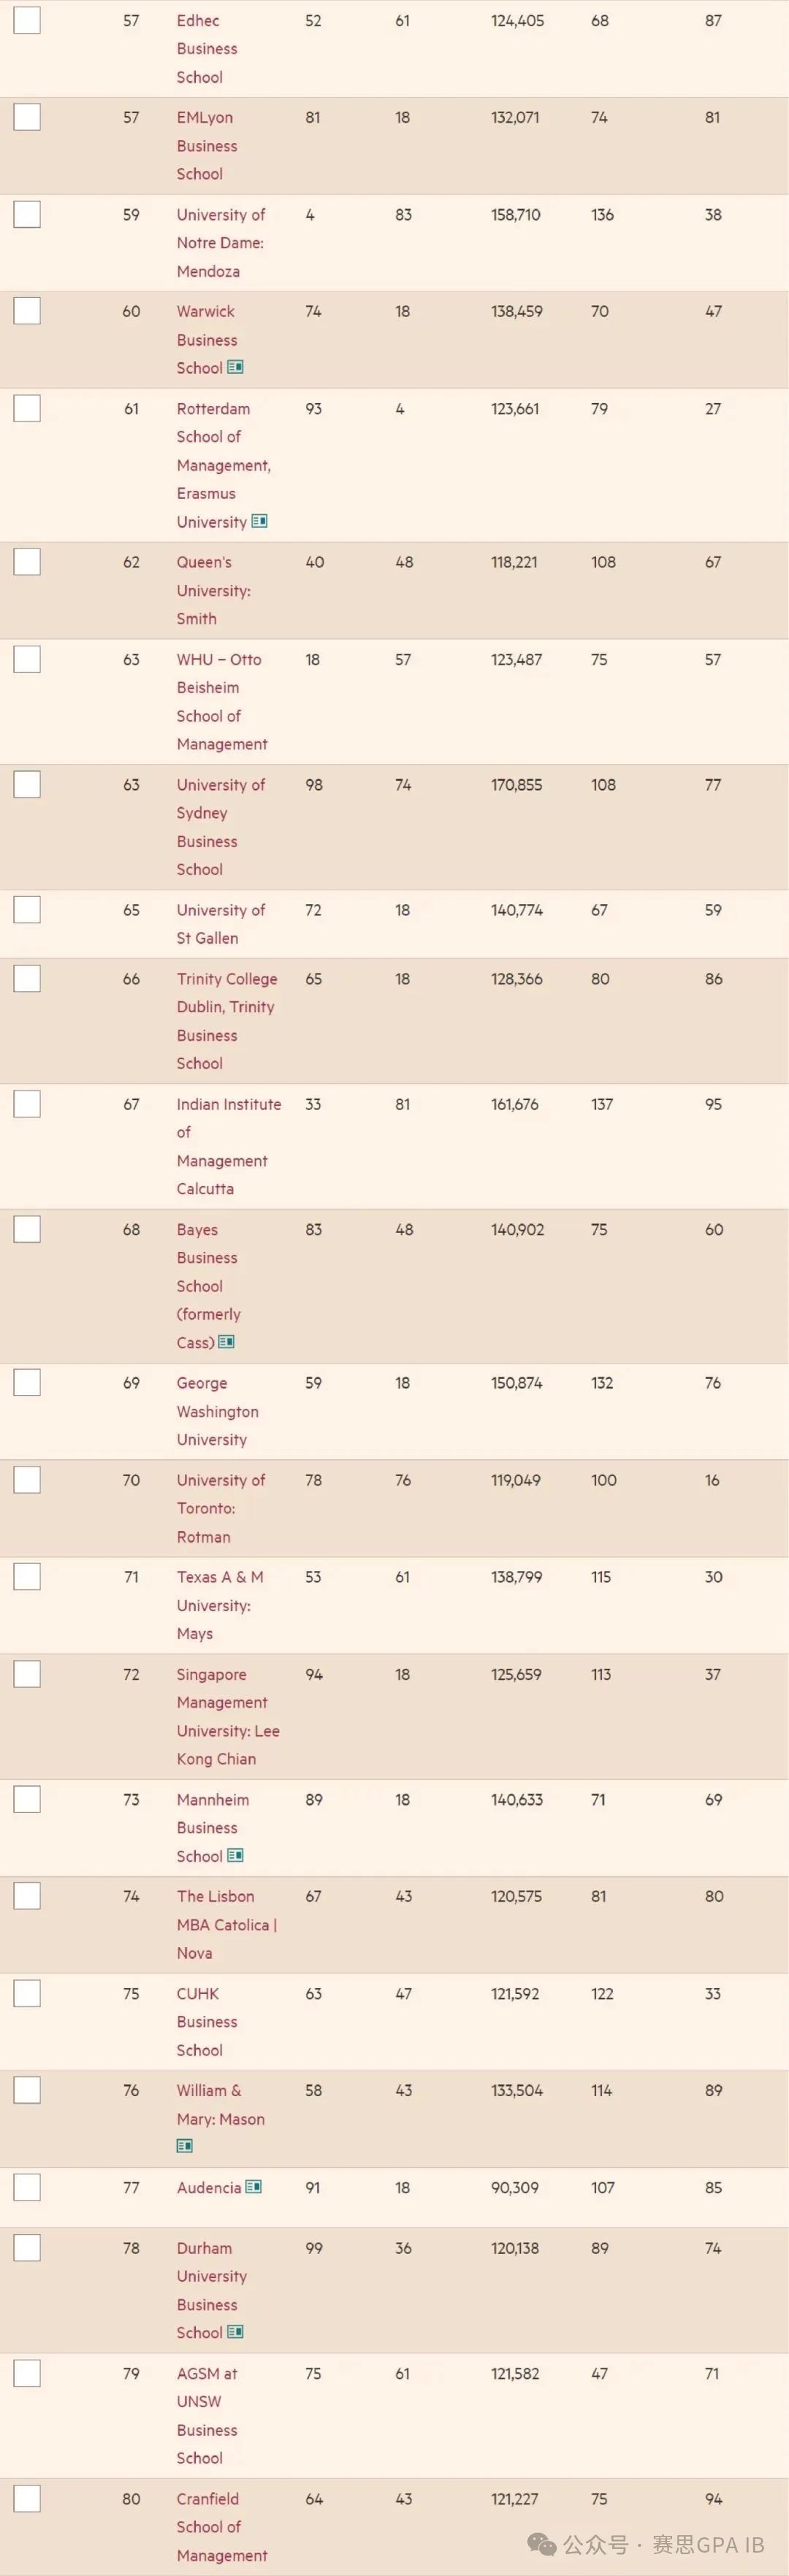Click profile icon under William & Mary: Mason
This screenshot has height=2576, width=789.
[x=184, y=2146]
